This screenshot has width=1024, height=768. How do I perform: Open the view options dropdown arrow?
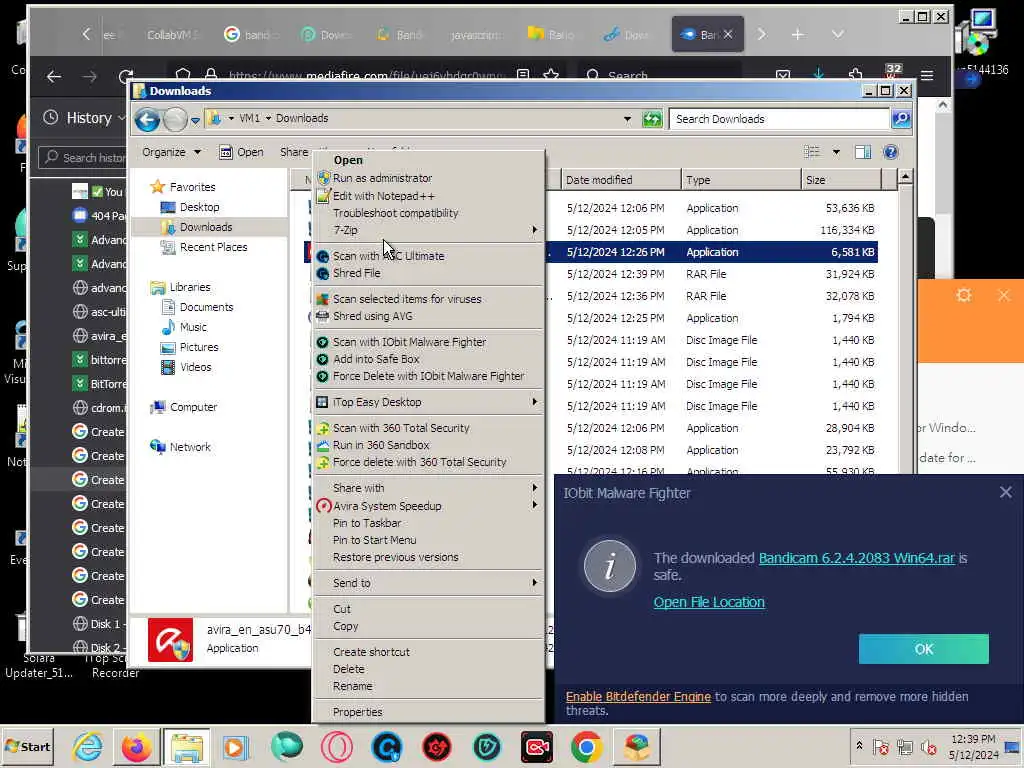836,152
